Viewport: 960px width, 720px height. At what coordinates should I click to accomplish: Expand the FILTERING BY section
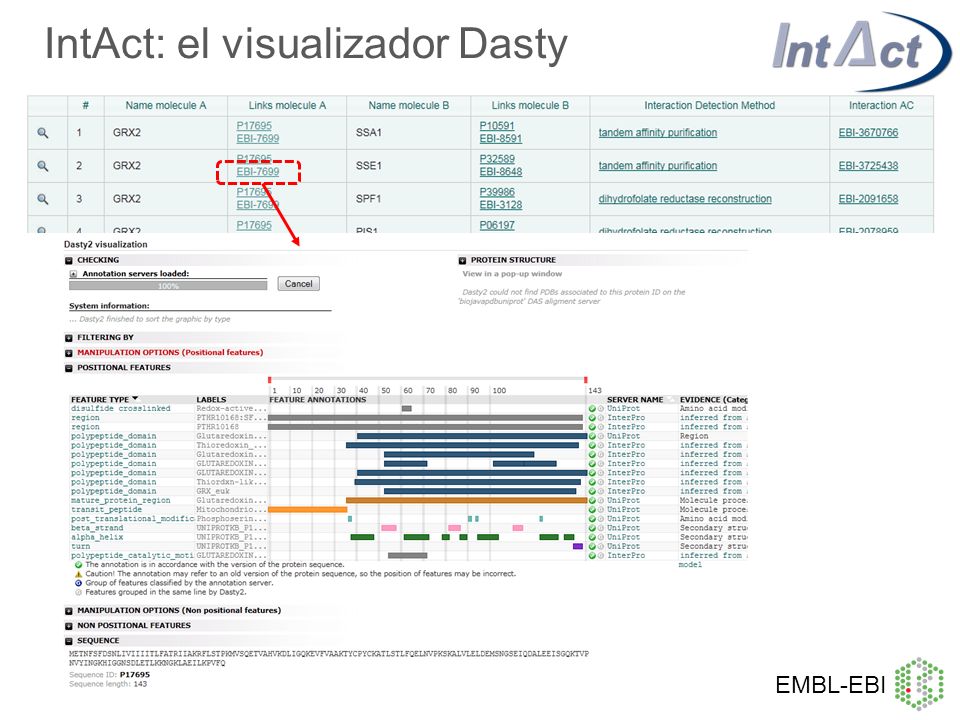click(69, 338)
